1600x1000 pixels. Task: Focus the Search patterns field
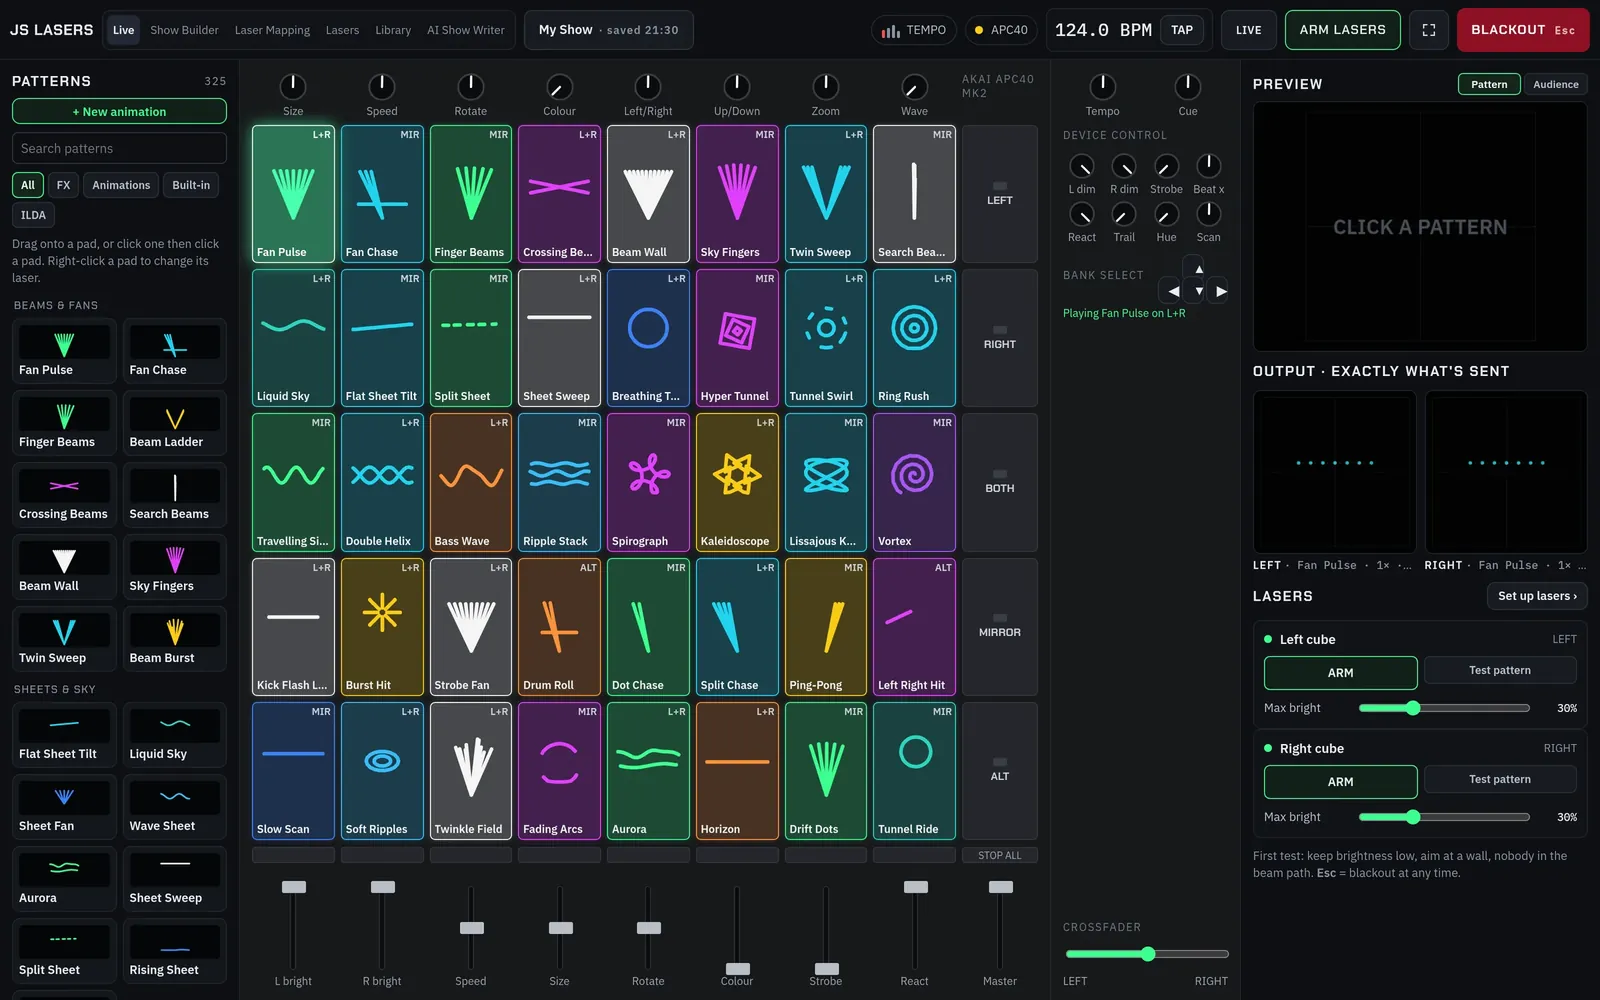119,148
